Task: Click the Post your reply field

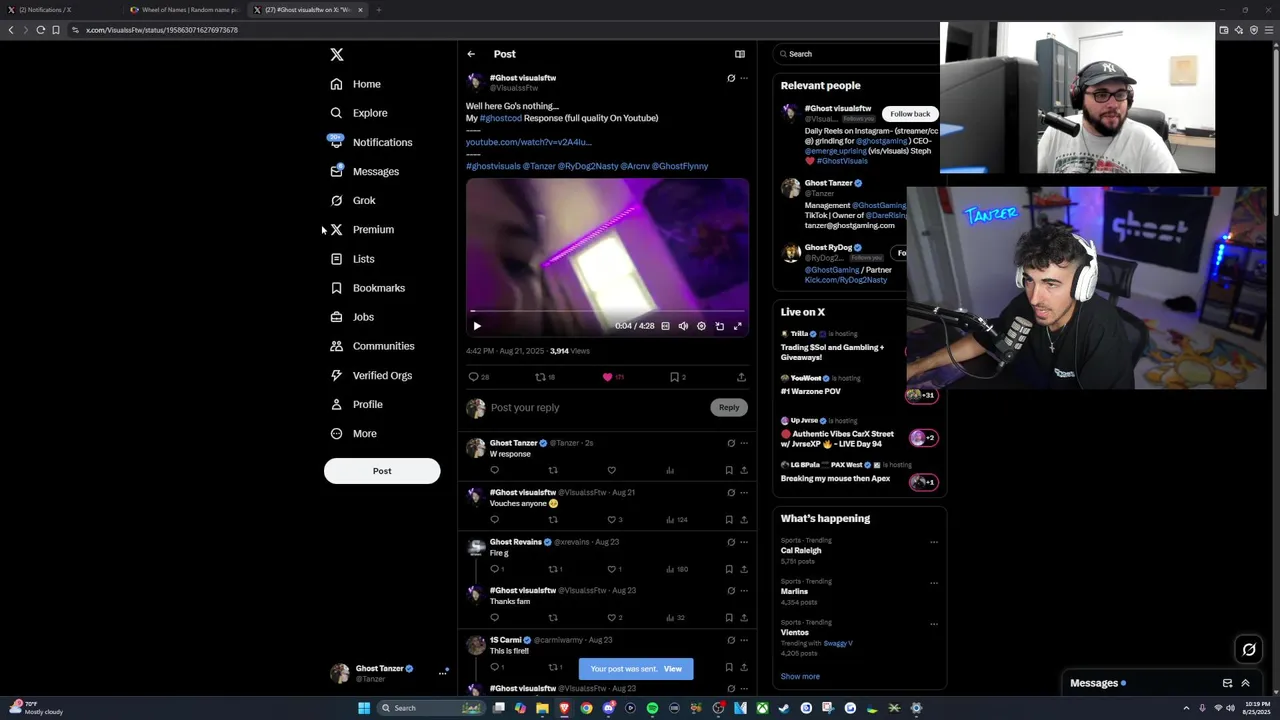Action: (598, 407)
